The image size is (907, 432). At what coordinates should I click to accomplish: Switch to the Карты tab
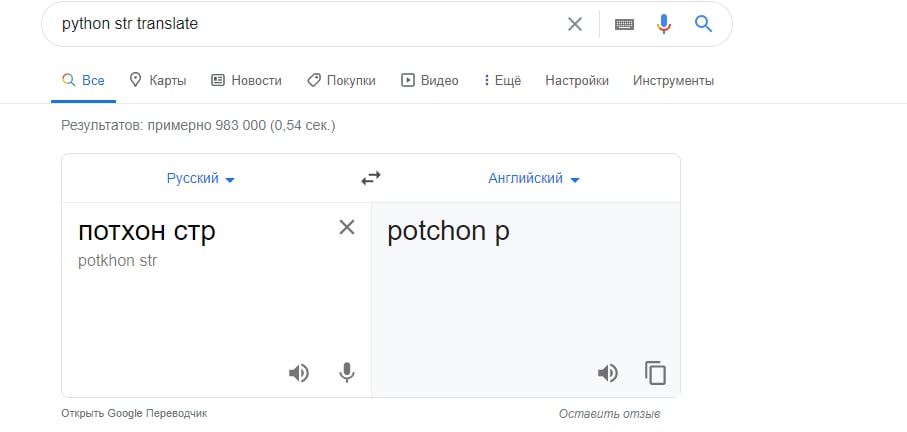pyautogui.click(x=158, y=81)
